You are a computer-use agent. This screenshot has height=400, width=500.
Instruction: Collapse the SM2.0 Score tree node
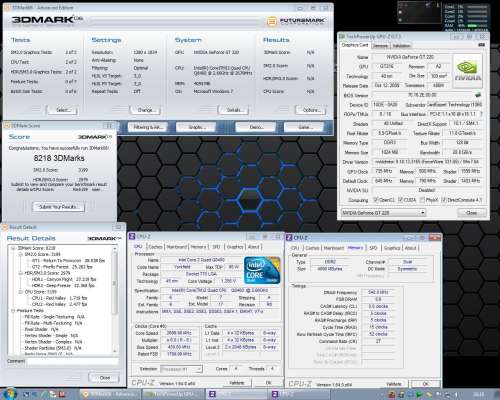20,254
